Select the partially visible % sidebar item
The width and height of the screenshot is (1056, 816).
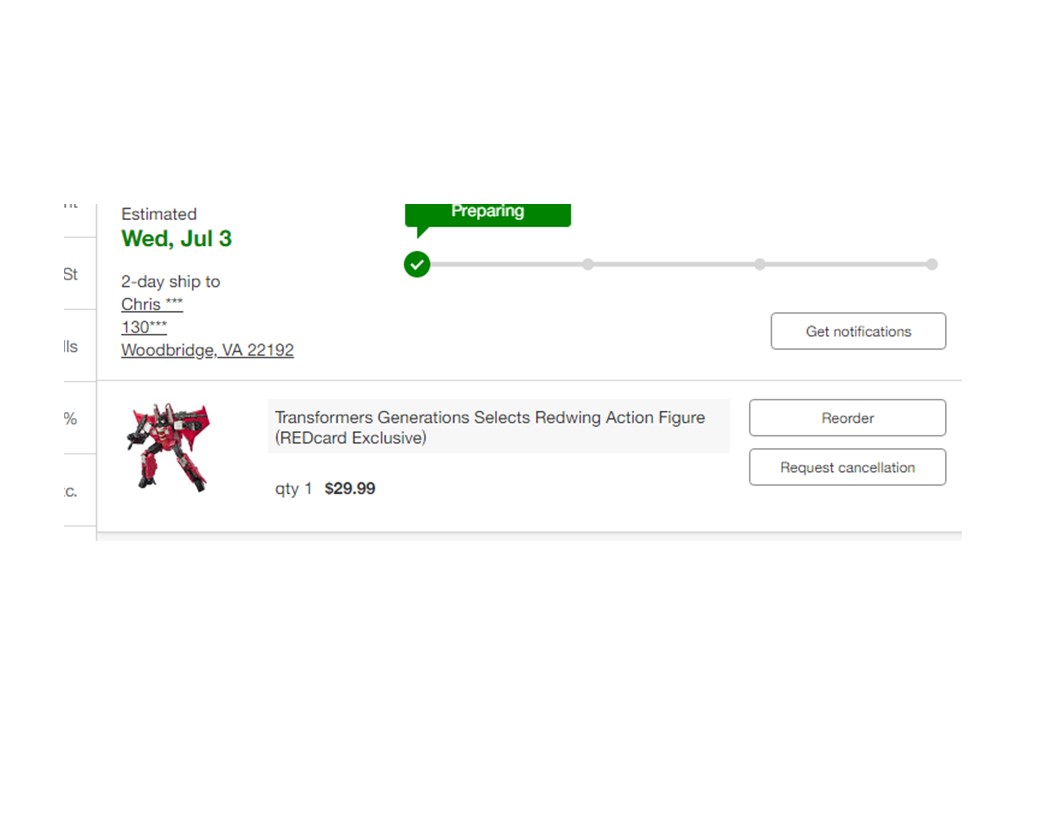[x=71, y=419]
